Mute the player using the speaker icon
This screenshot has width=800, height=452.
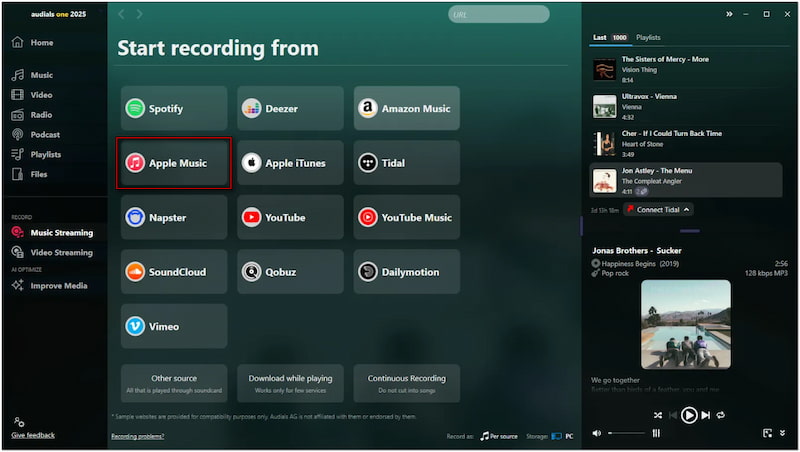(x=597, y=433)
